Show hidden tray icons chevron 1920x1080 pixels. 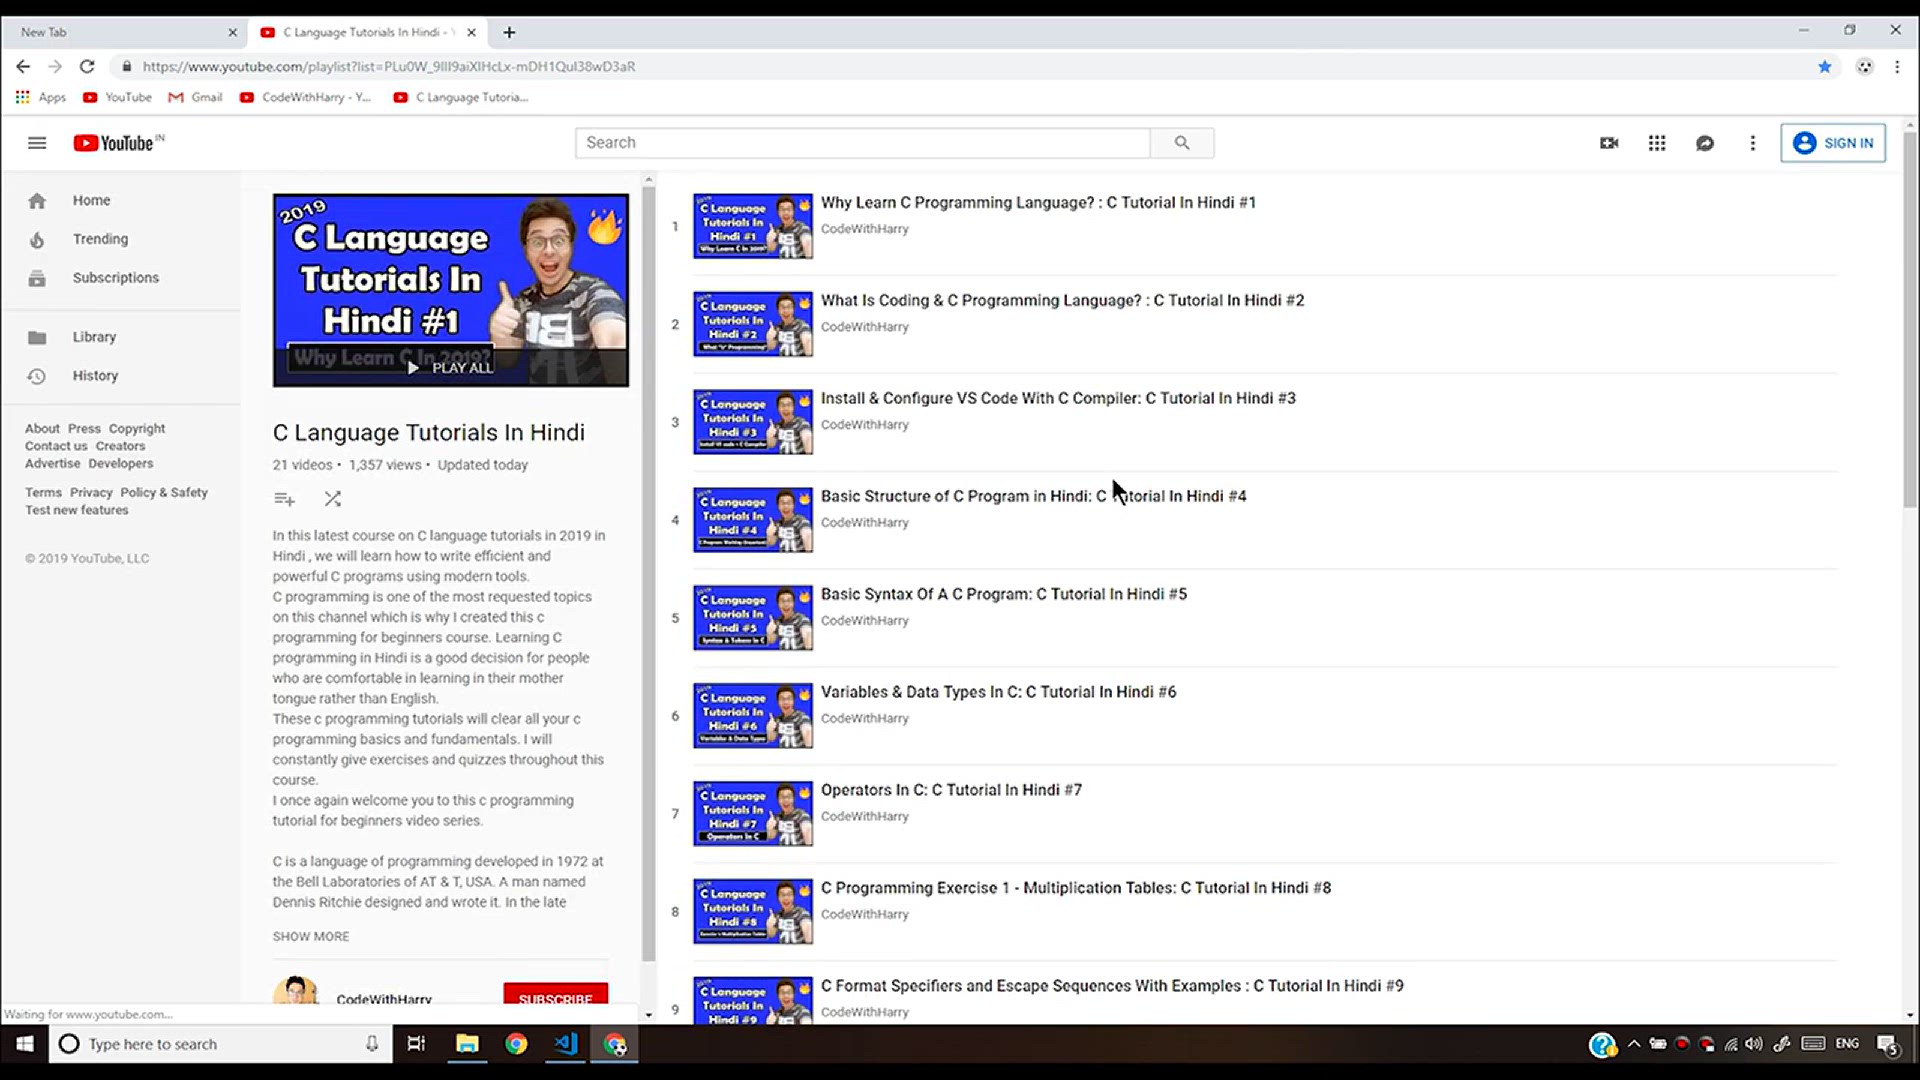[x=1634, y=1044]
